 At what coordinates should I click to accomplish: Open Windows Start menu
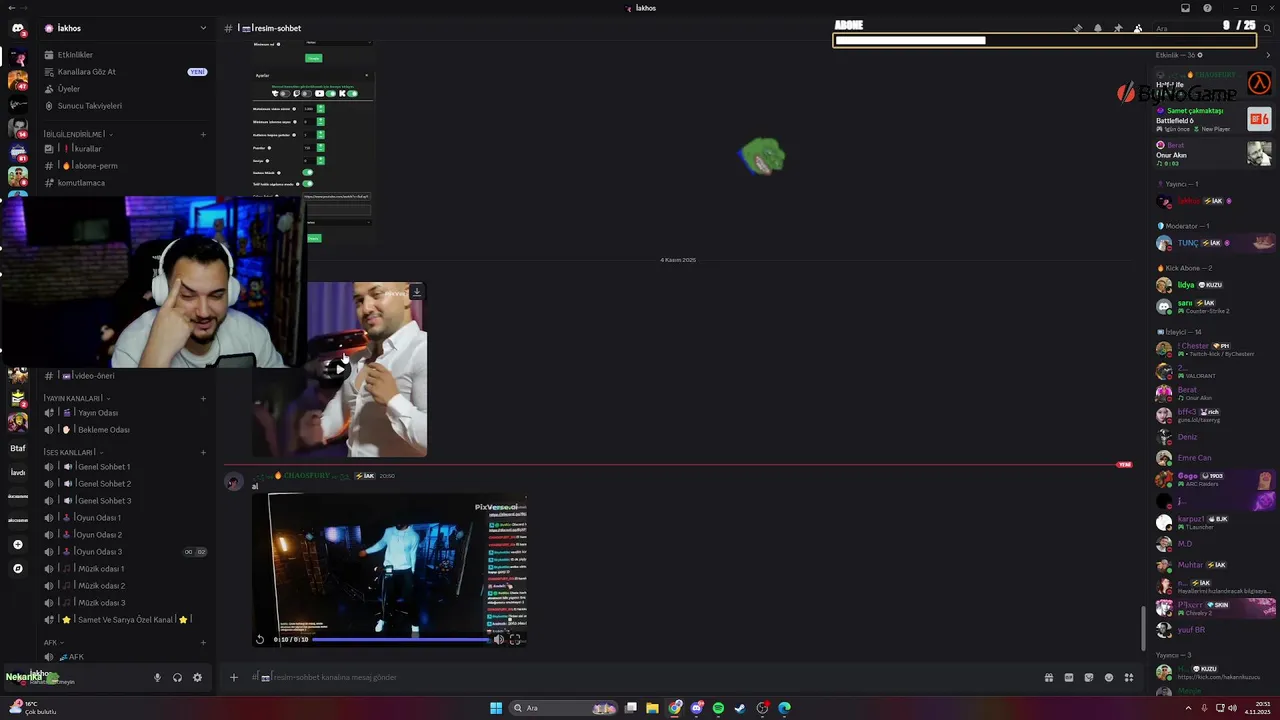point(496,708)
